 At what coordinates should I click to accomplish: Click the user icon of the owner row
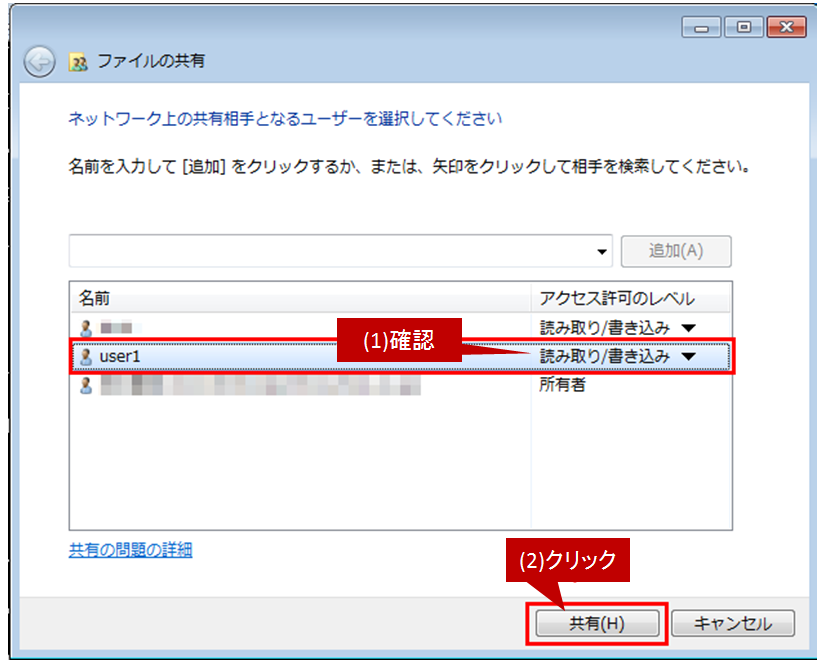point(86,386)
